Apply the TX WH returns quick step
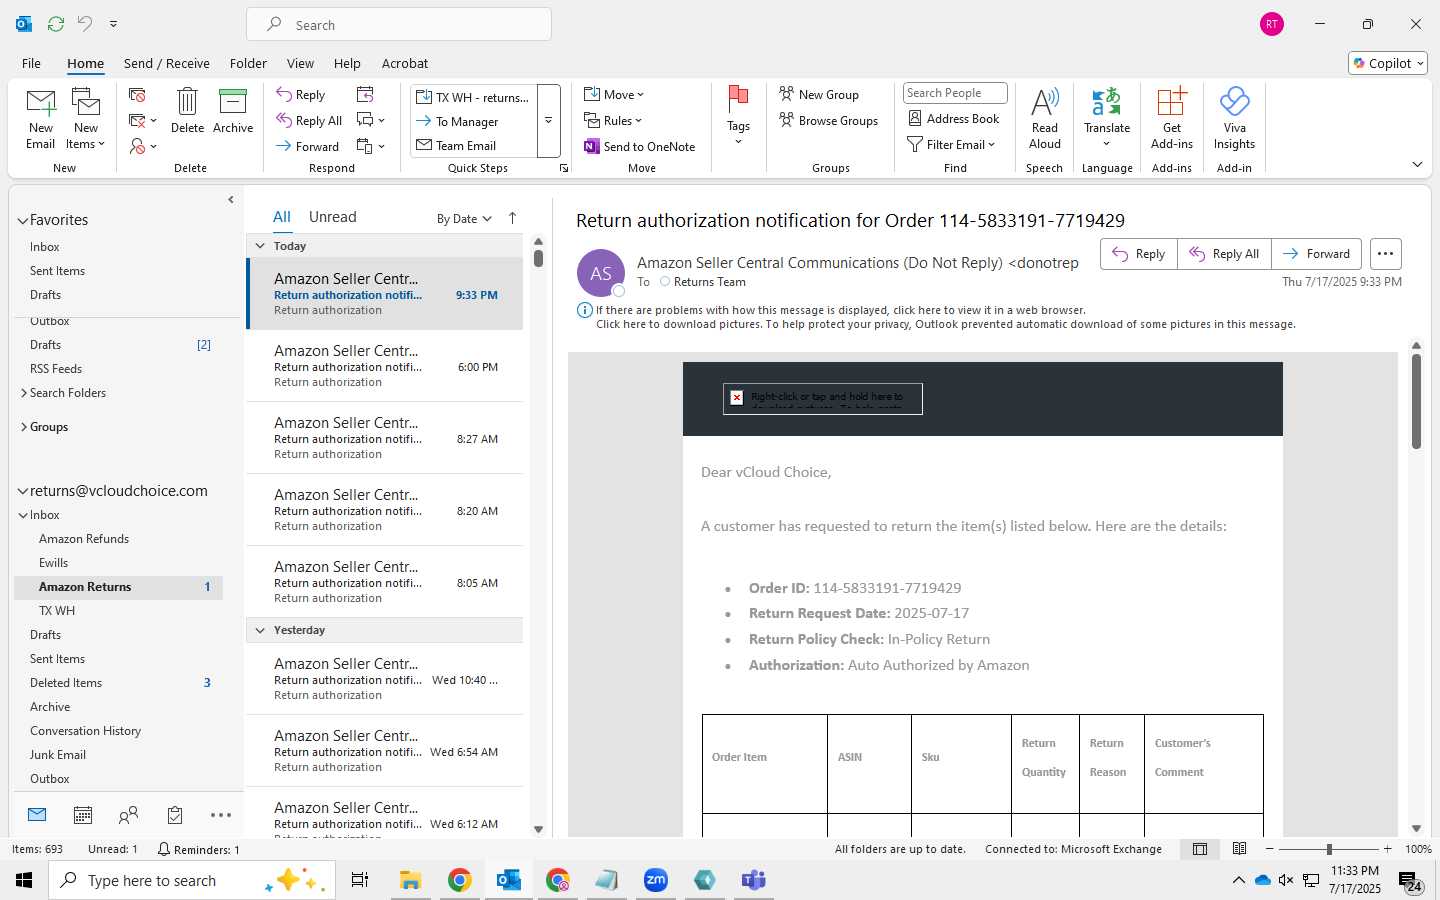This screenshot has height=900, width=1440. point(473,97)
